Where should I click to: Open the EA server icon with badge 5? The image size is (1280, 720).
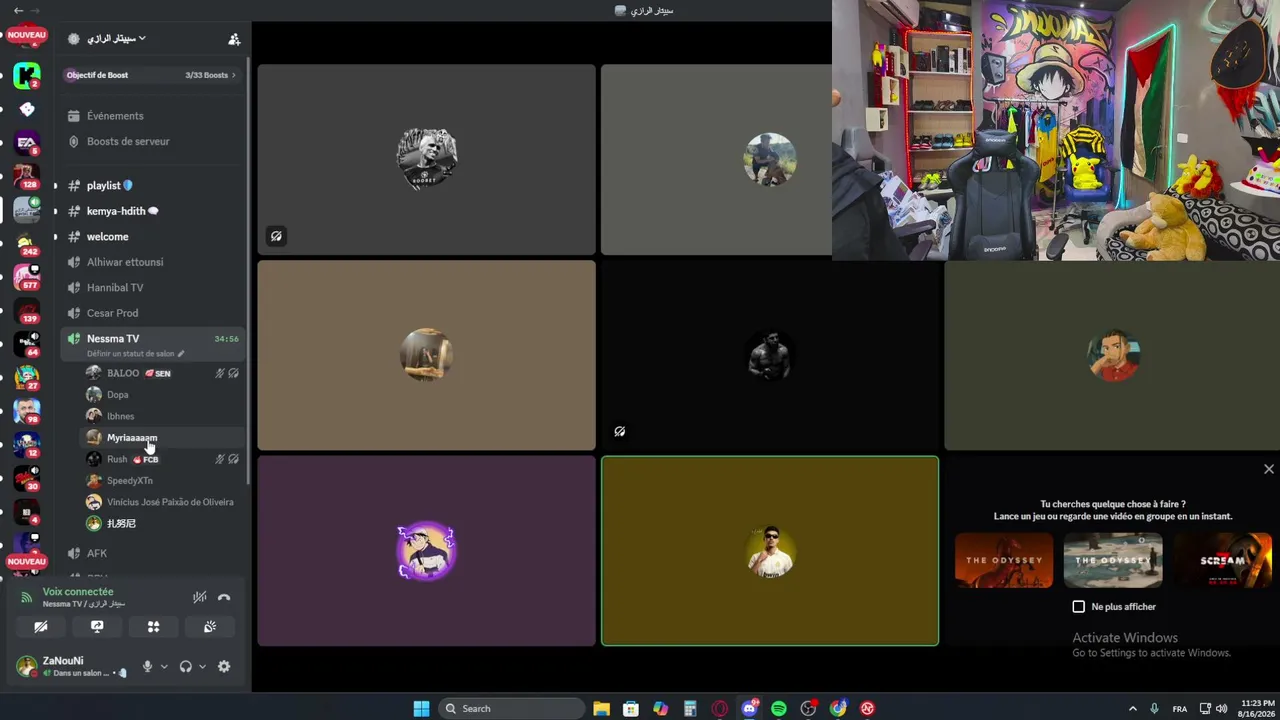coord(27,143)
